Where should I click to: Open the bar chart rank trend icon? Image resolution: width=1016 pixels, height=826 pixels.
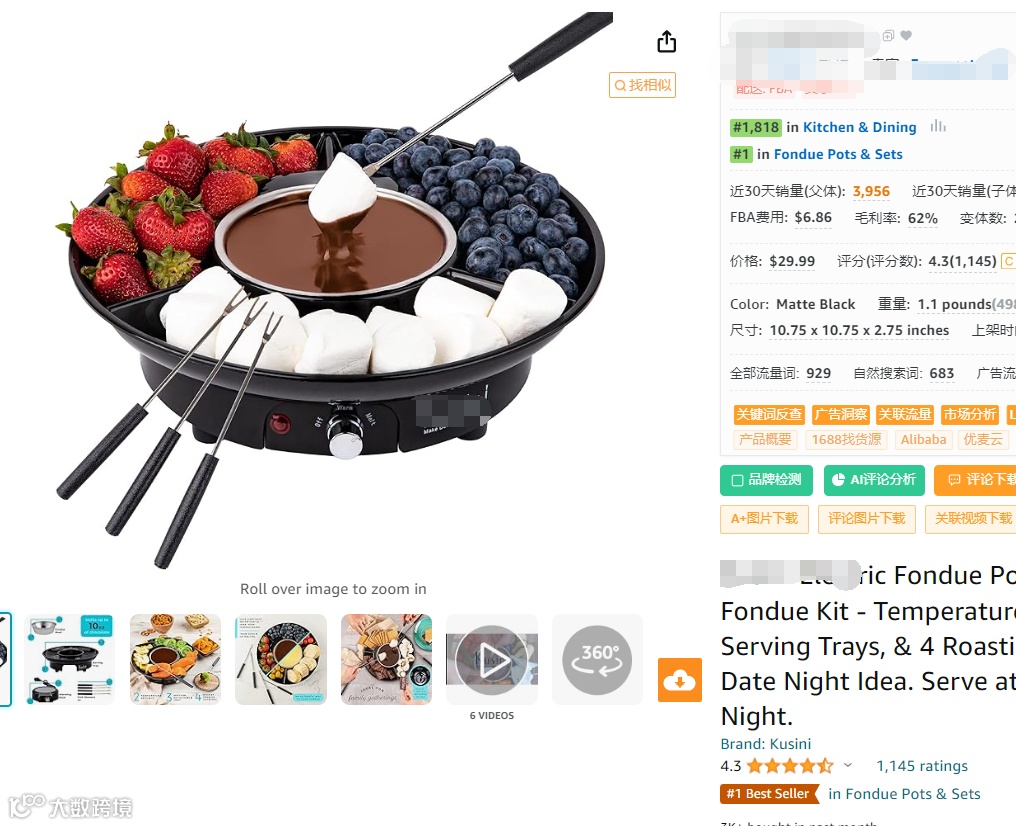(938, 126)
